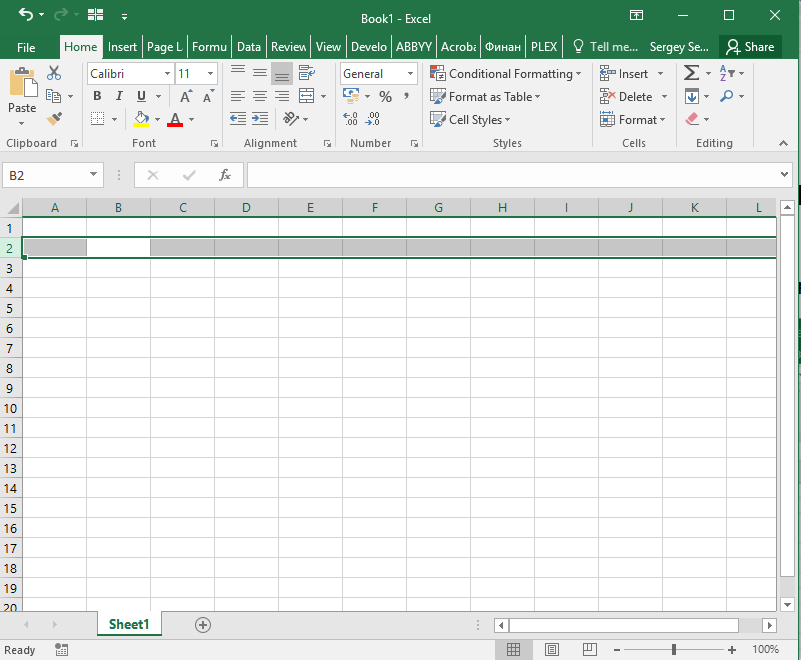Click the Fill down arrow icon
Screen dimensions: 801x660
pyautogui.click(x=692, y=96)
